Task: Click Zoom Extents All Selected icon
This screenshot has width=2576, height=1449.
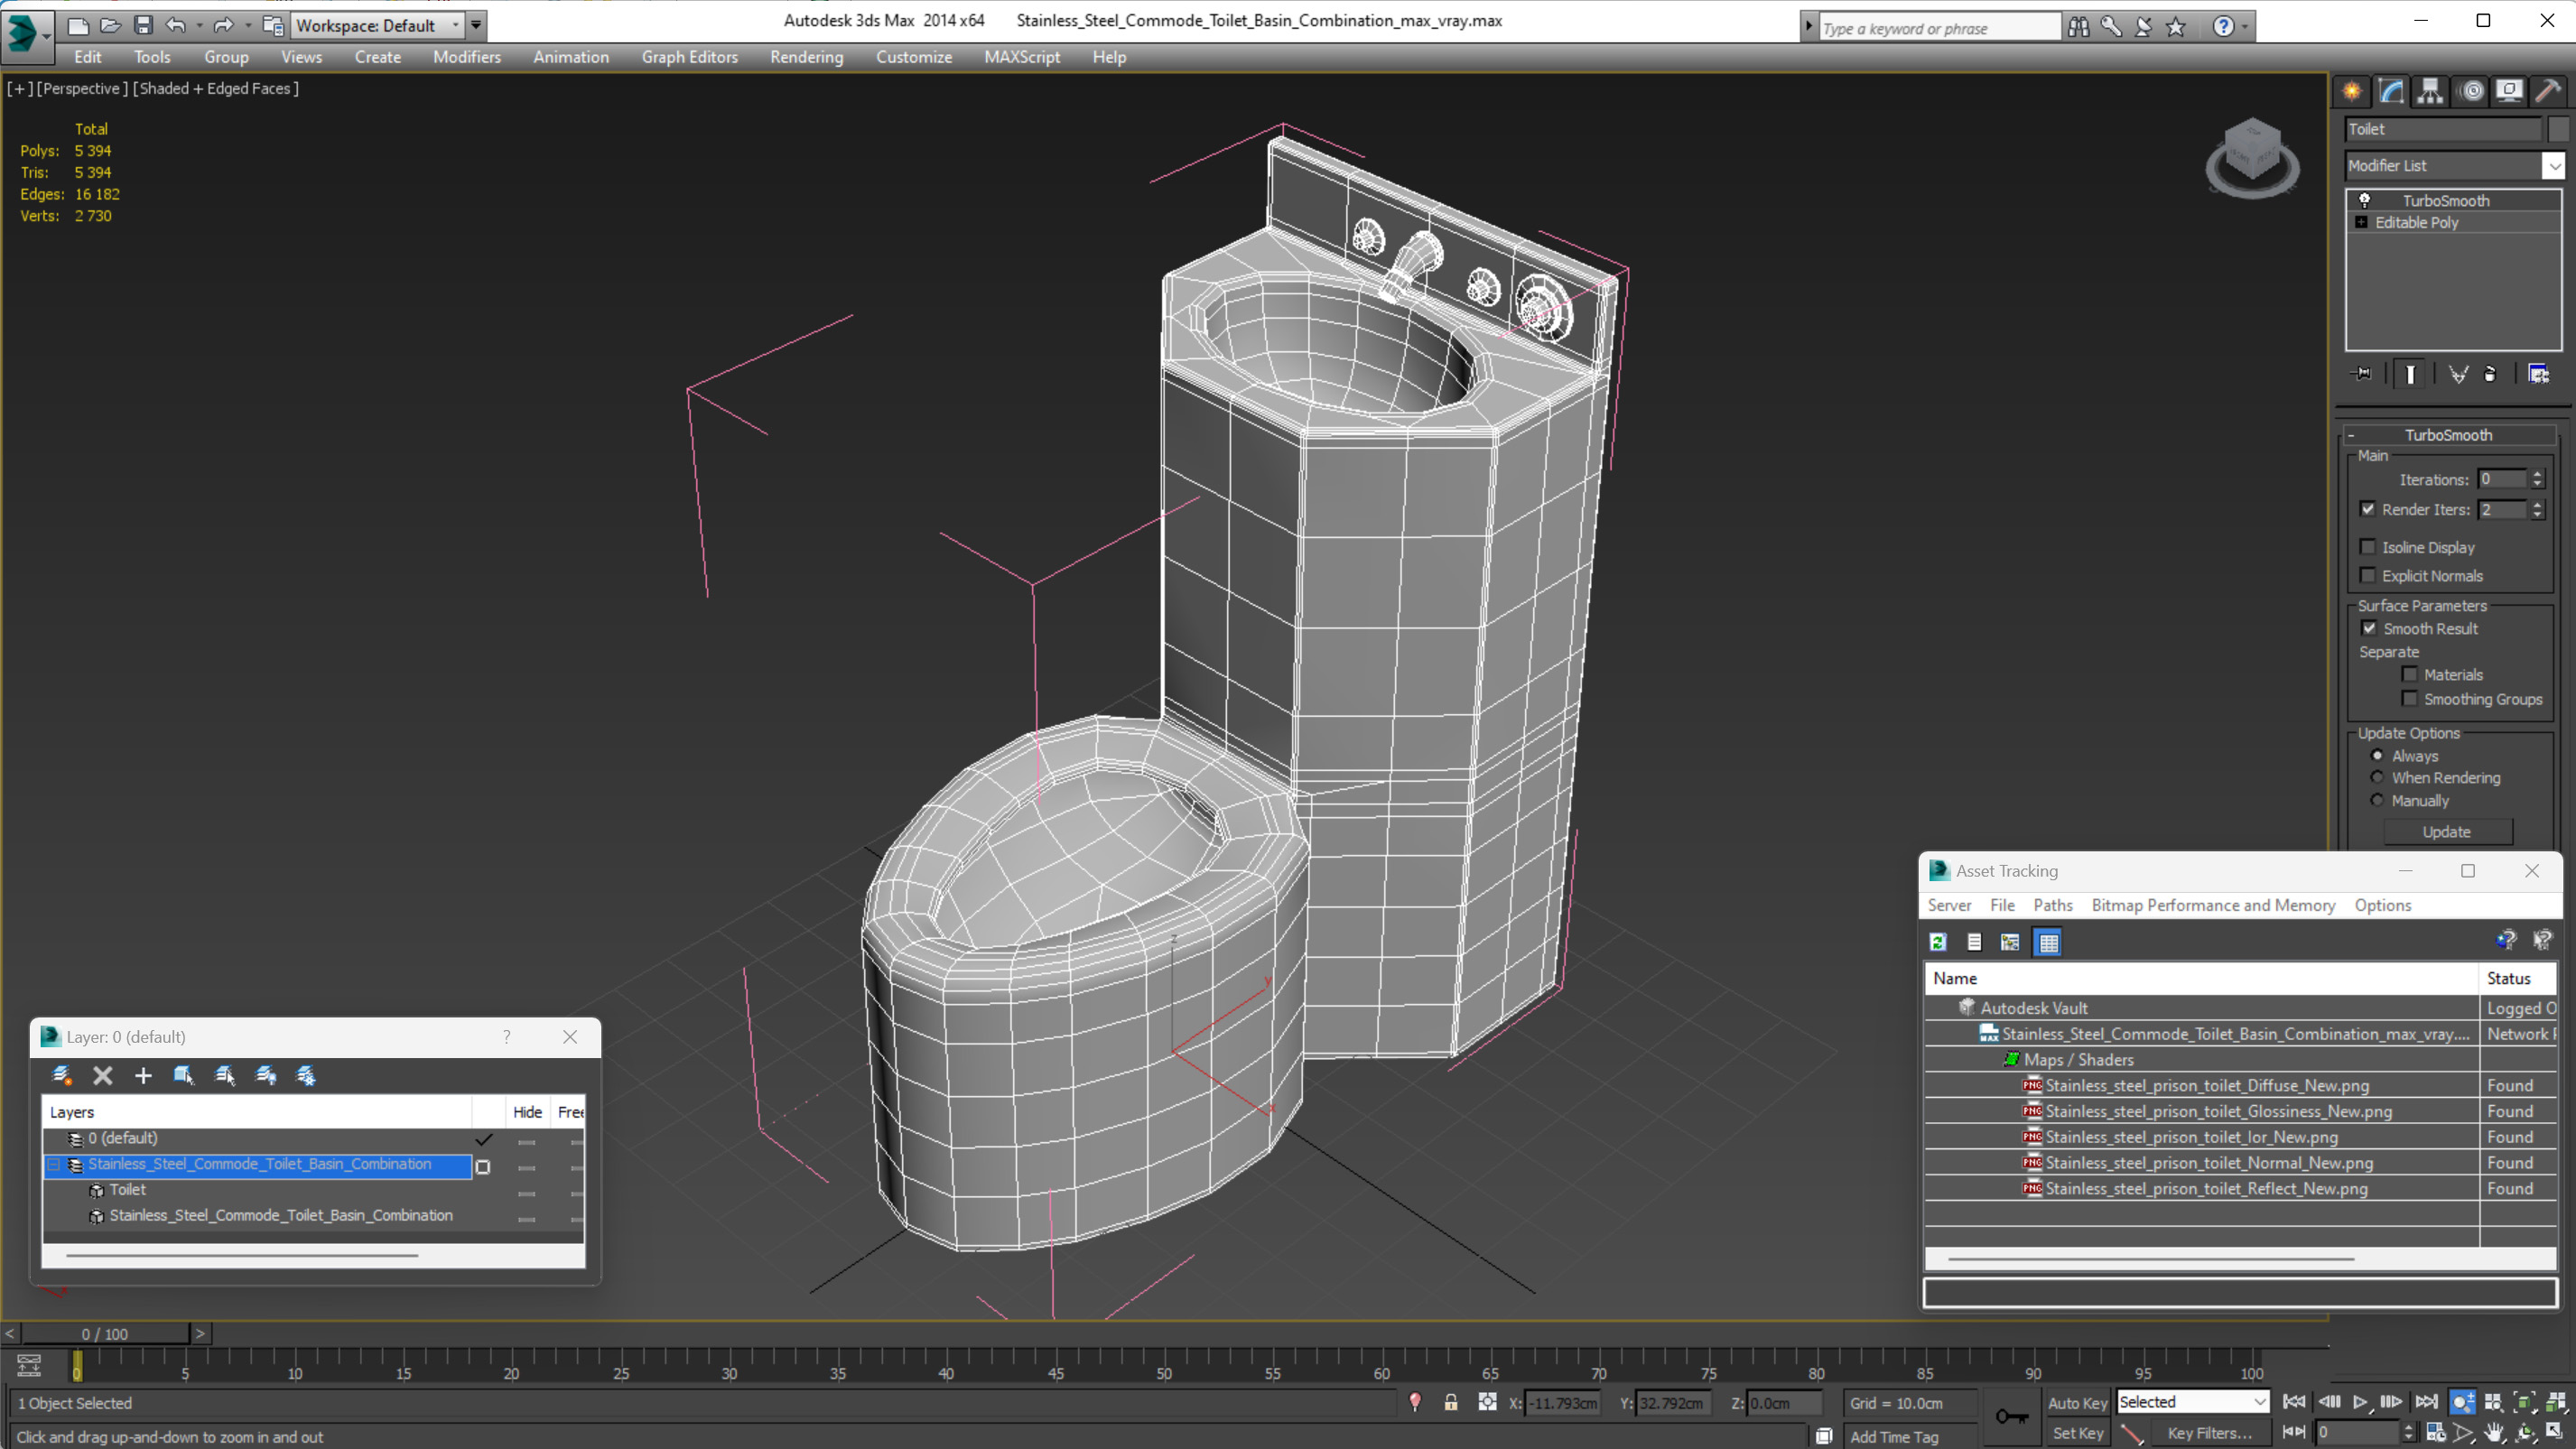Action: point(2556,1402)
